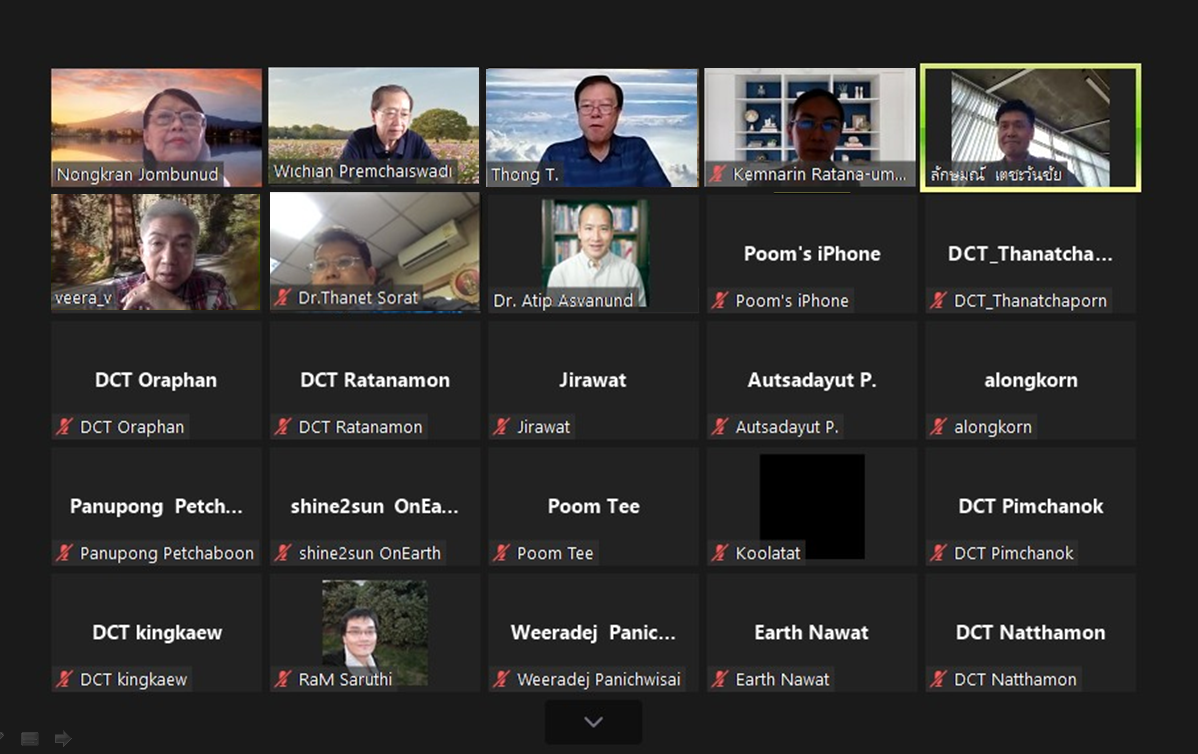Click the muted mic icon beside Dr.Thanet Sorat
This screenshot has height=754, width=1198.
tap(283, 297)
